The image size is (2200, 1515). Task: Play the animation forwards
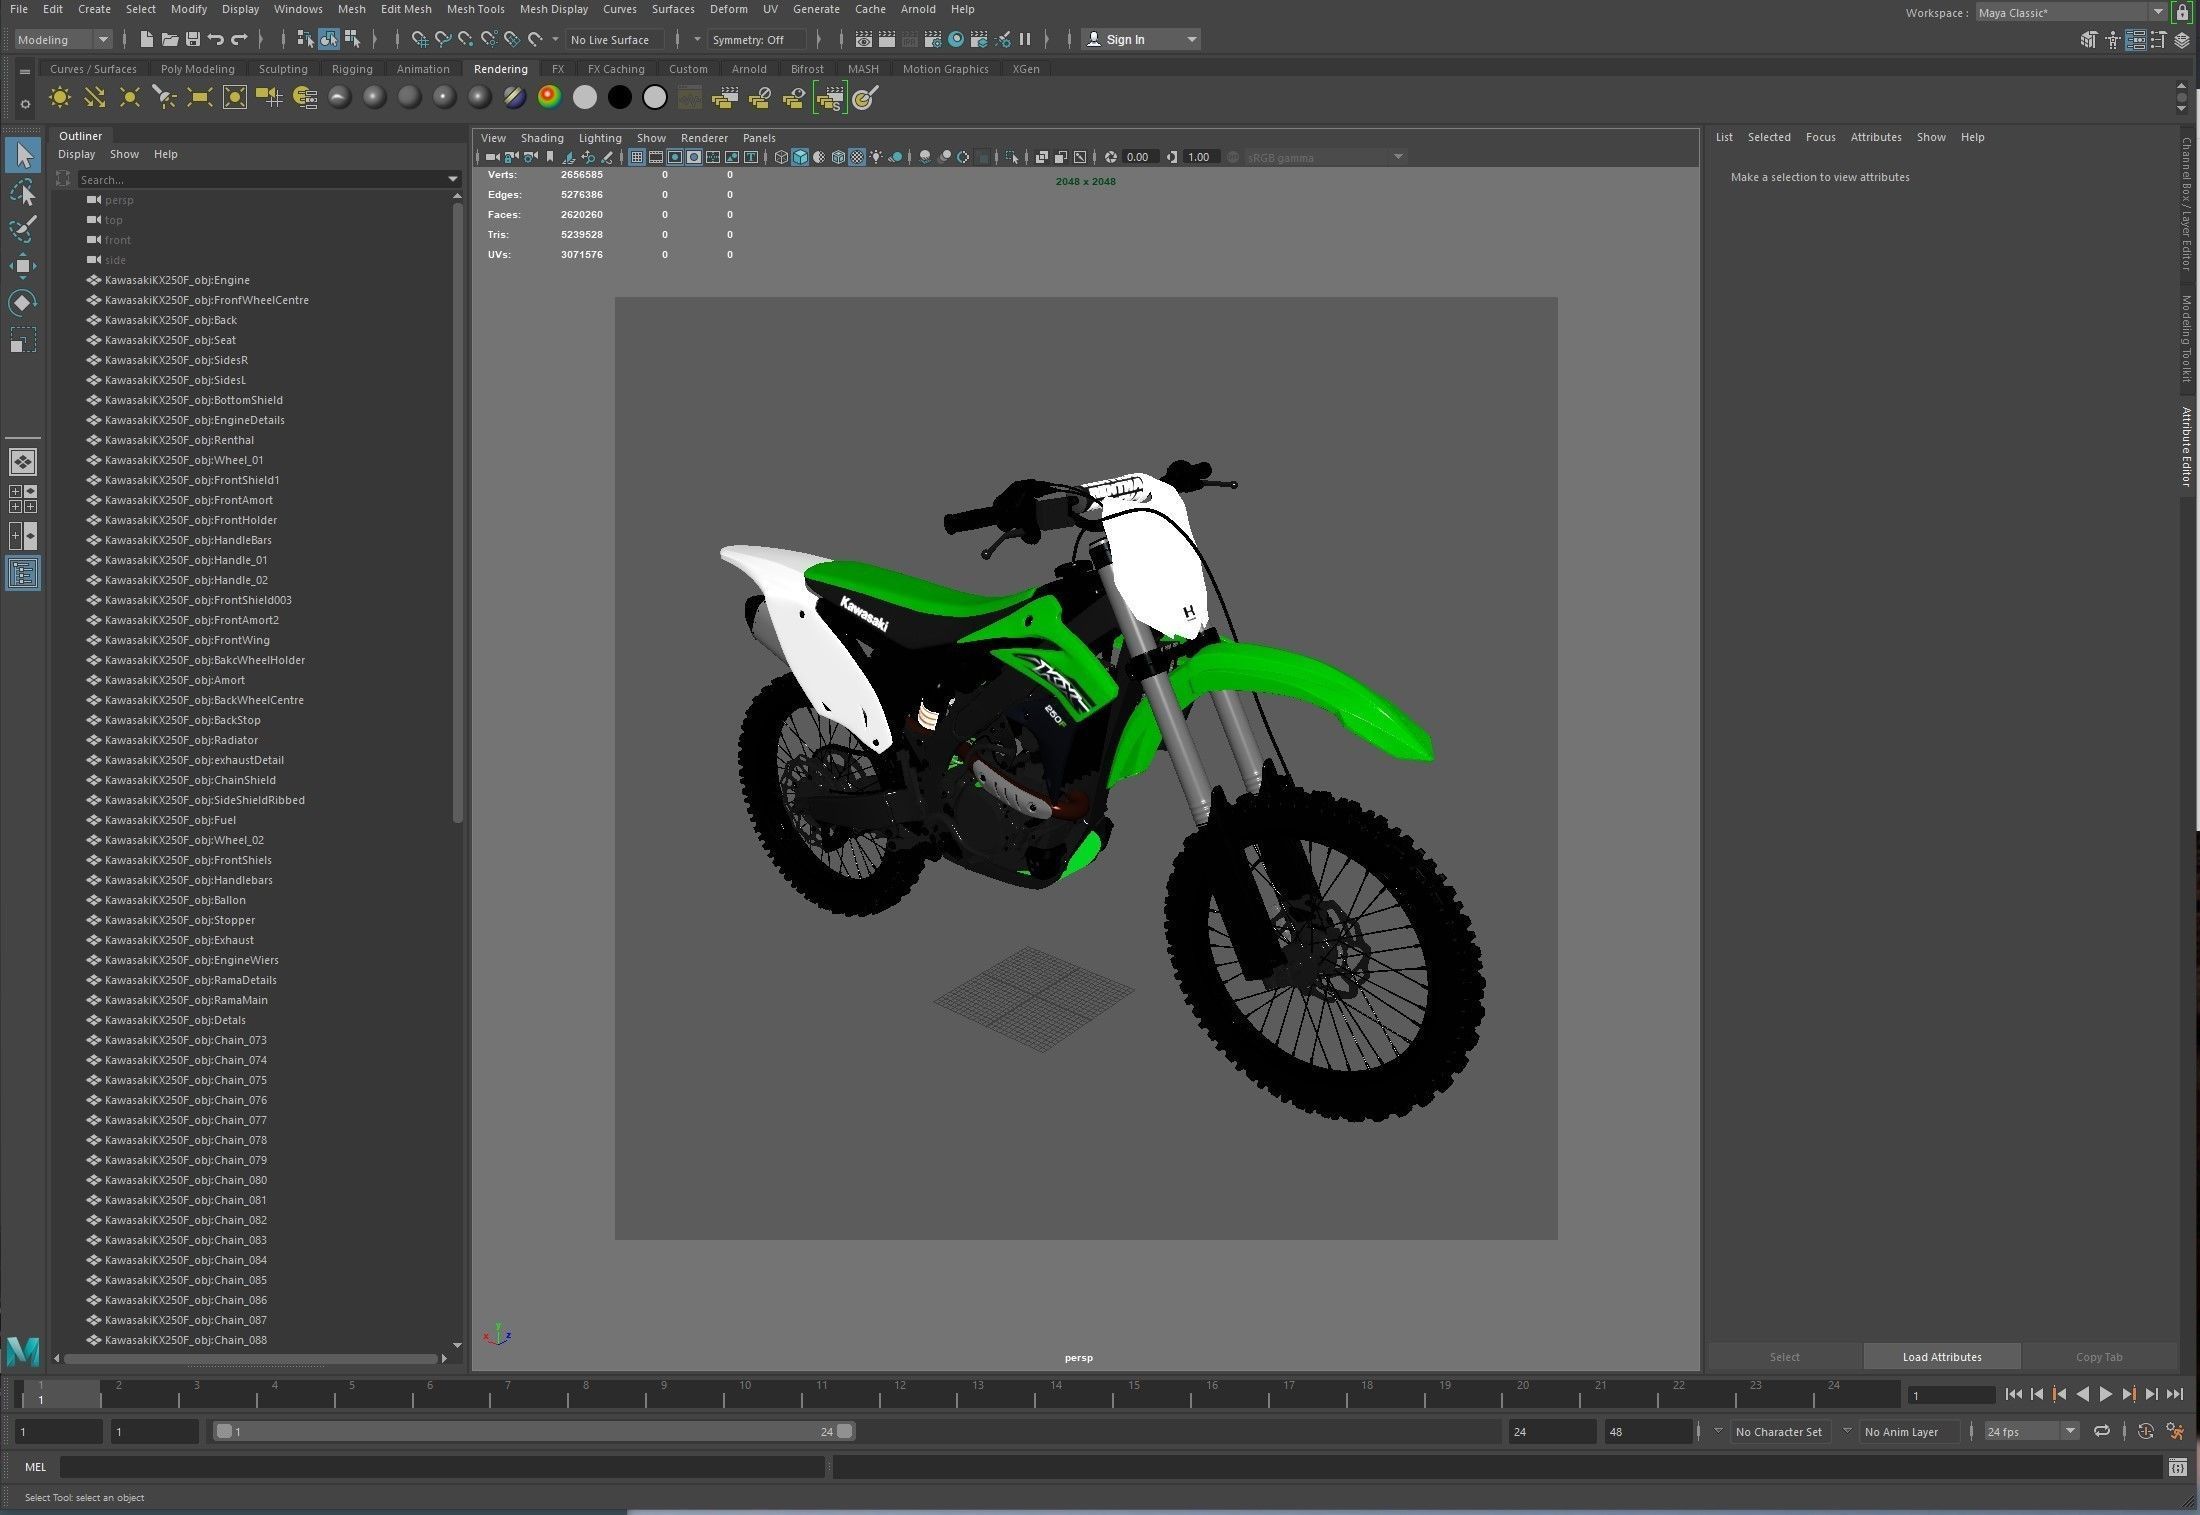[2105, 1394]
